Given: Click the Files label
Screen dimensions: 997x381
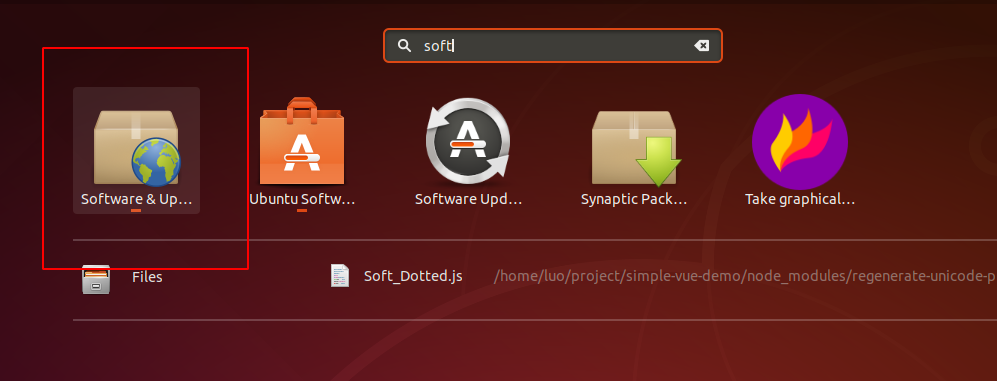Looking at the screenshot, I should pyautogui.click(x=147, y=277).
